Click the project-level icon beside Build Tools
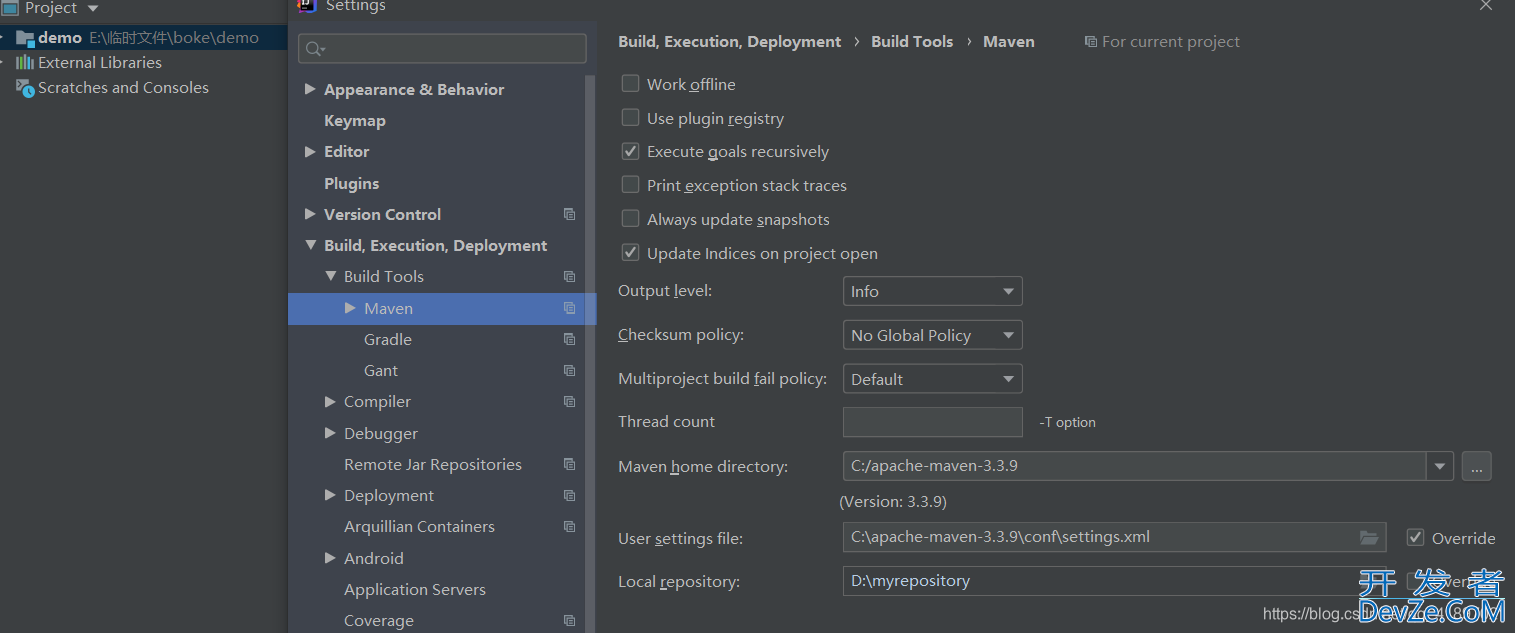This screenshot has width=1515, height=633. point(569,276)
